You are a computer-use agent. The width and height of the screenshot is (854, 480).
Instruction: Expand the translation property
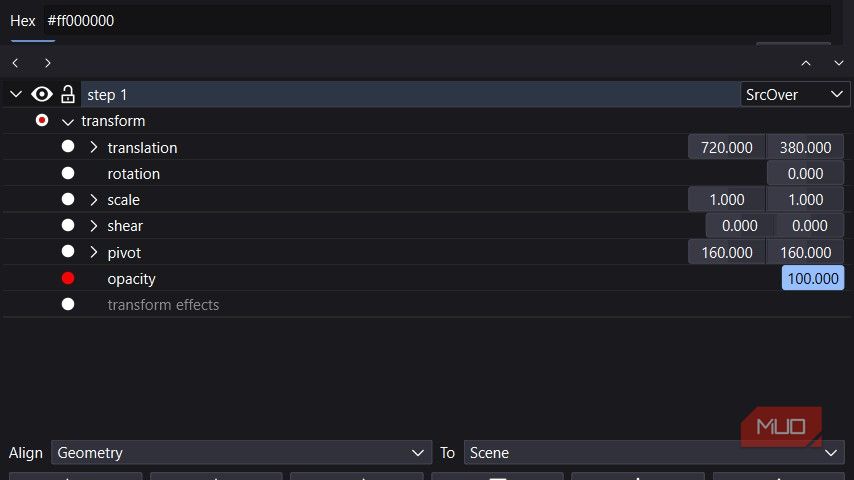pyautogui.click(x=94, y=147)
